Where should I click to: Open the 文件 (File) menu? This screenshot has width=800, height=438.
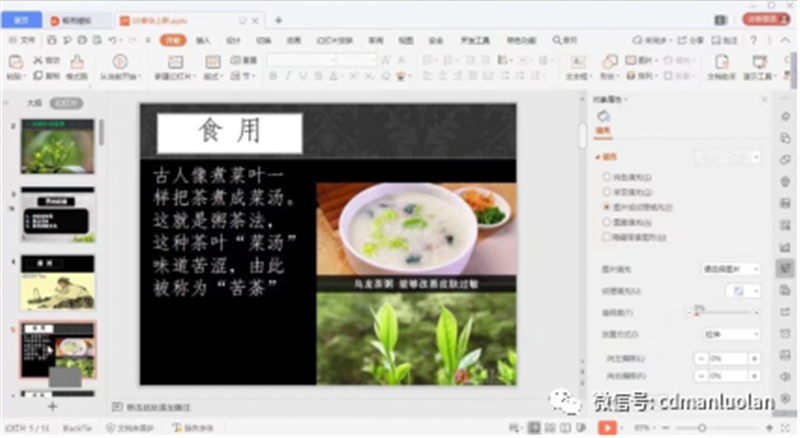point(22,40)
